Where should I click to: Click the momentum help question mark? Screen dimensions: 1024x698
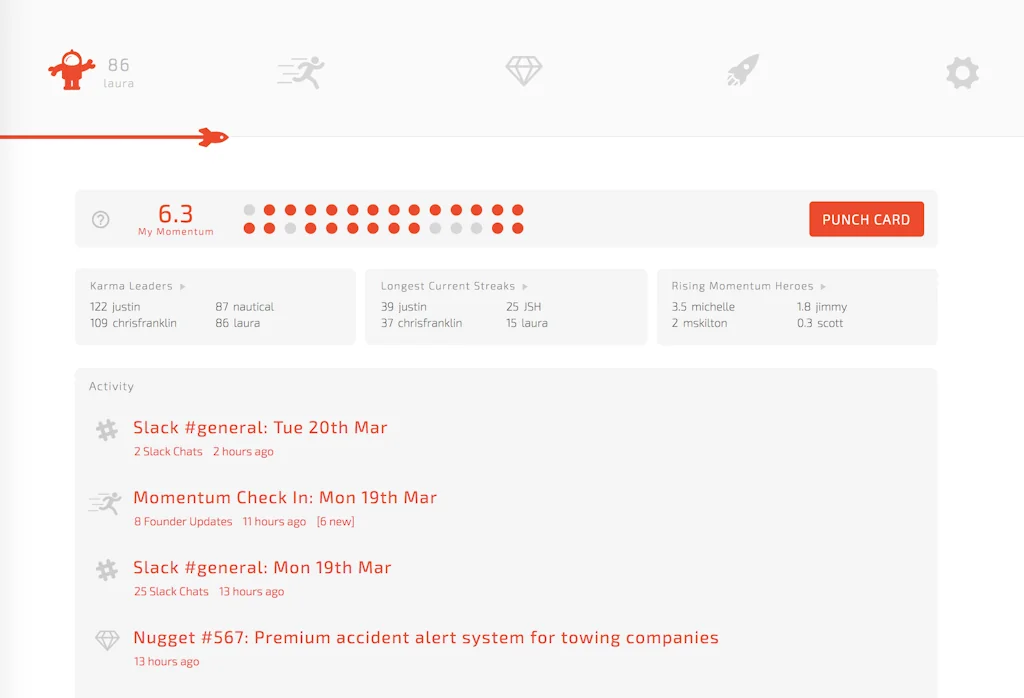click(x=101, y=220)
